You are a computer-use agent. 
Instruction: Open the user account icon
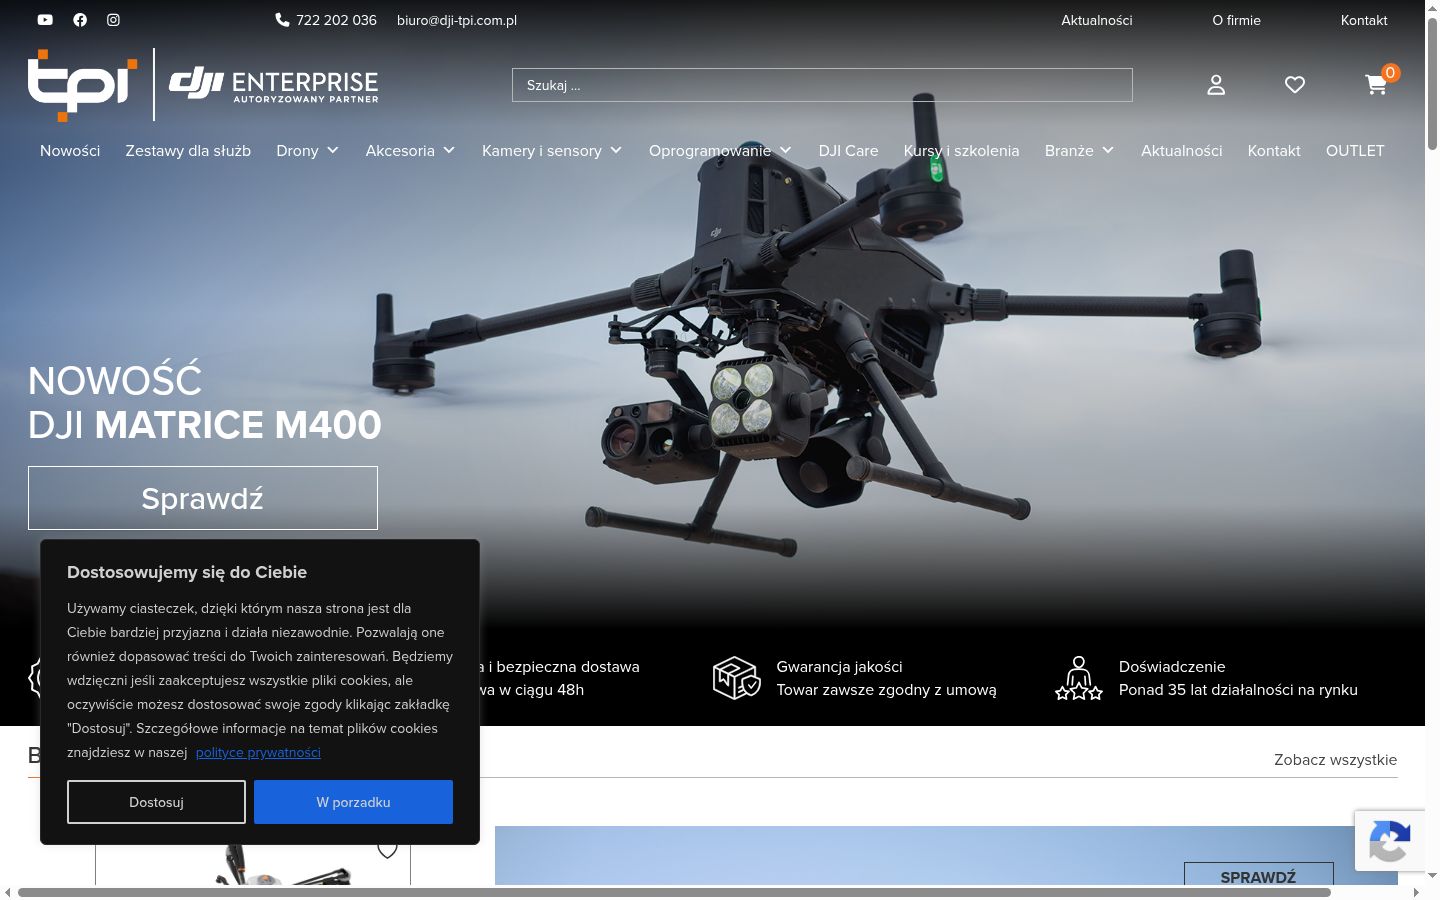(1216, 85)
